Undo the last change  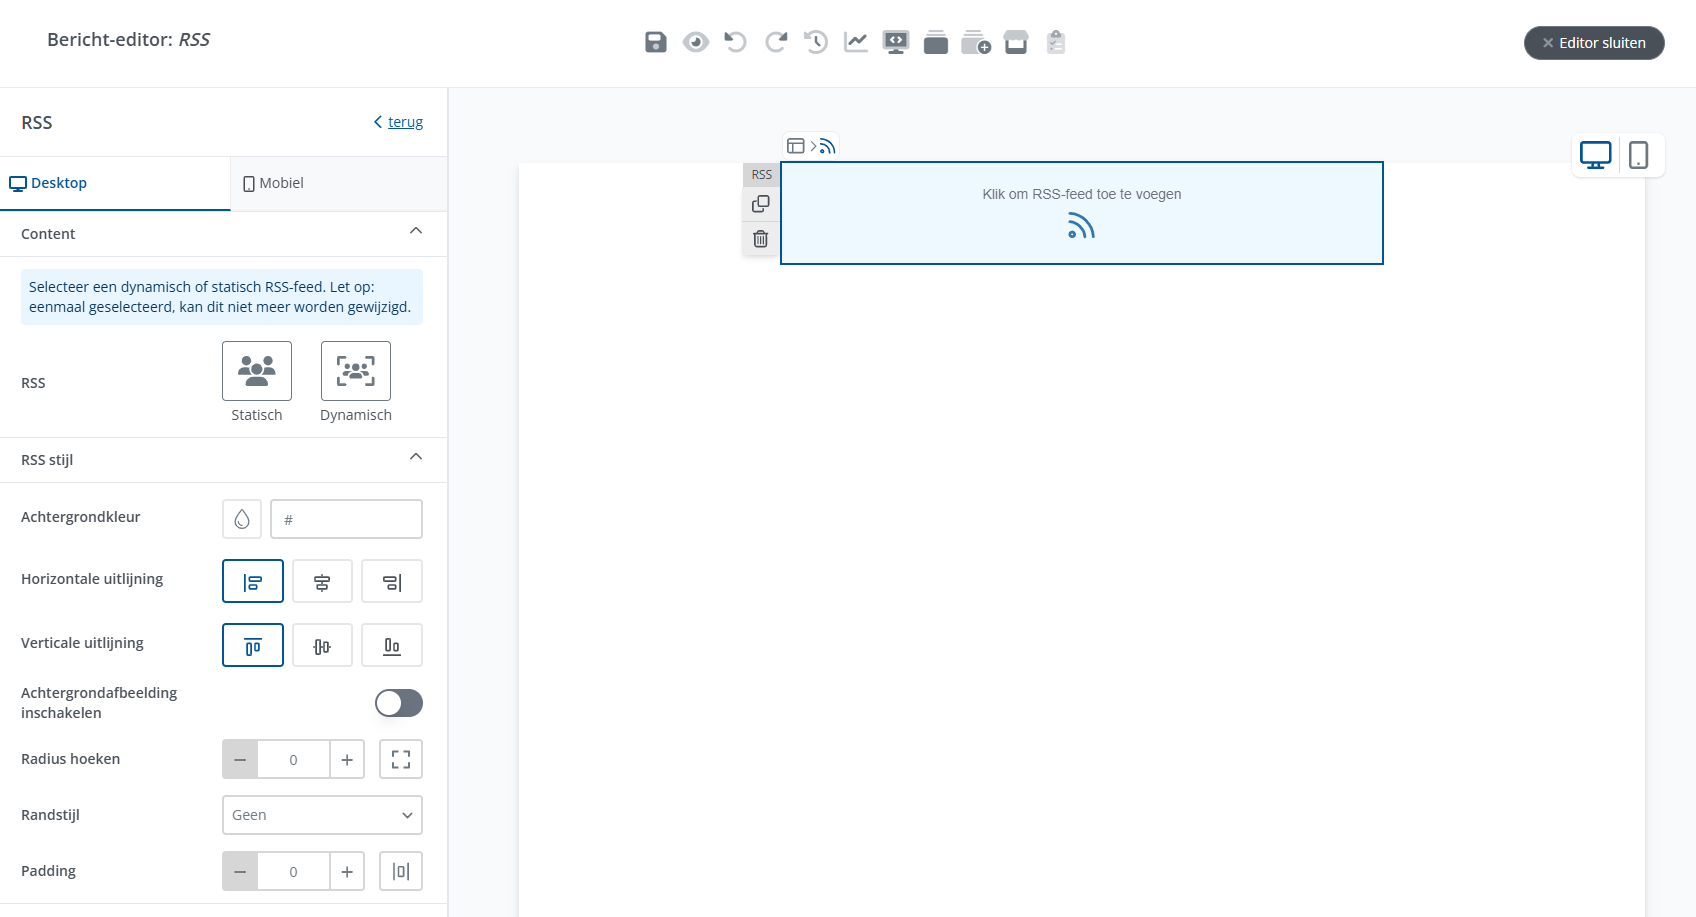pos(735,42)
